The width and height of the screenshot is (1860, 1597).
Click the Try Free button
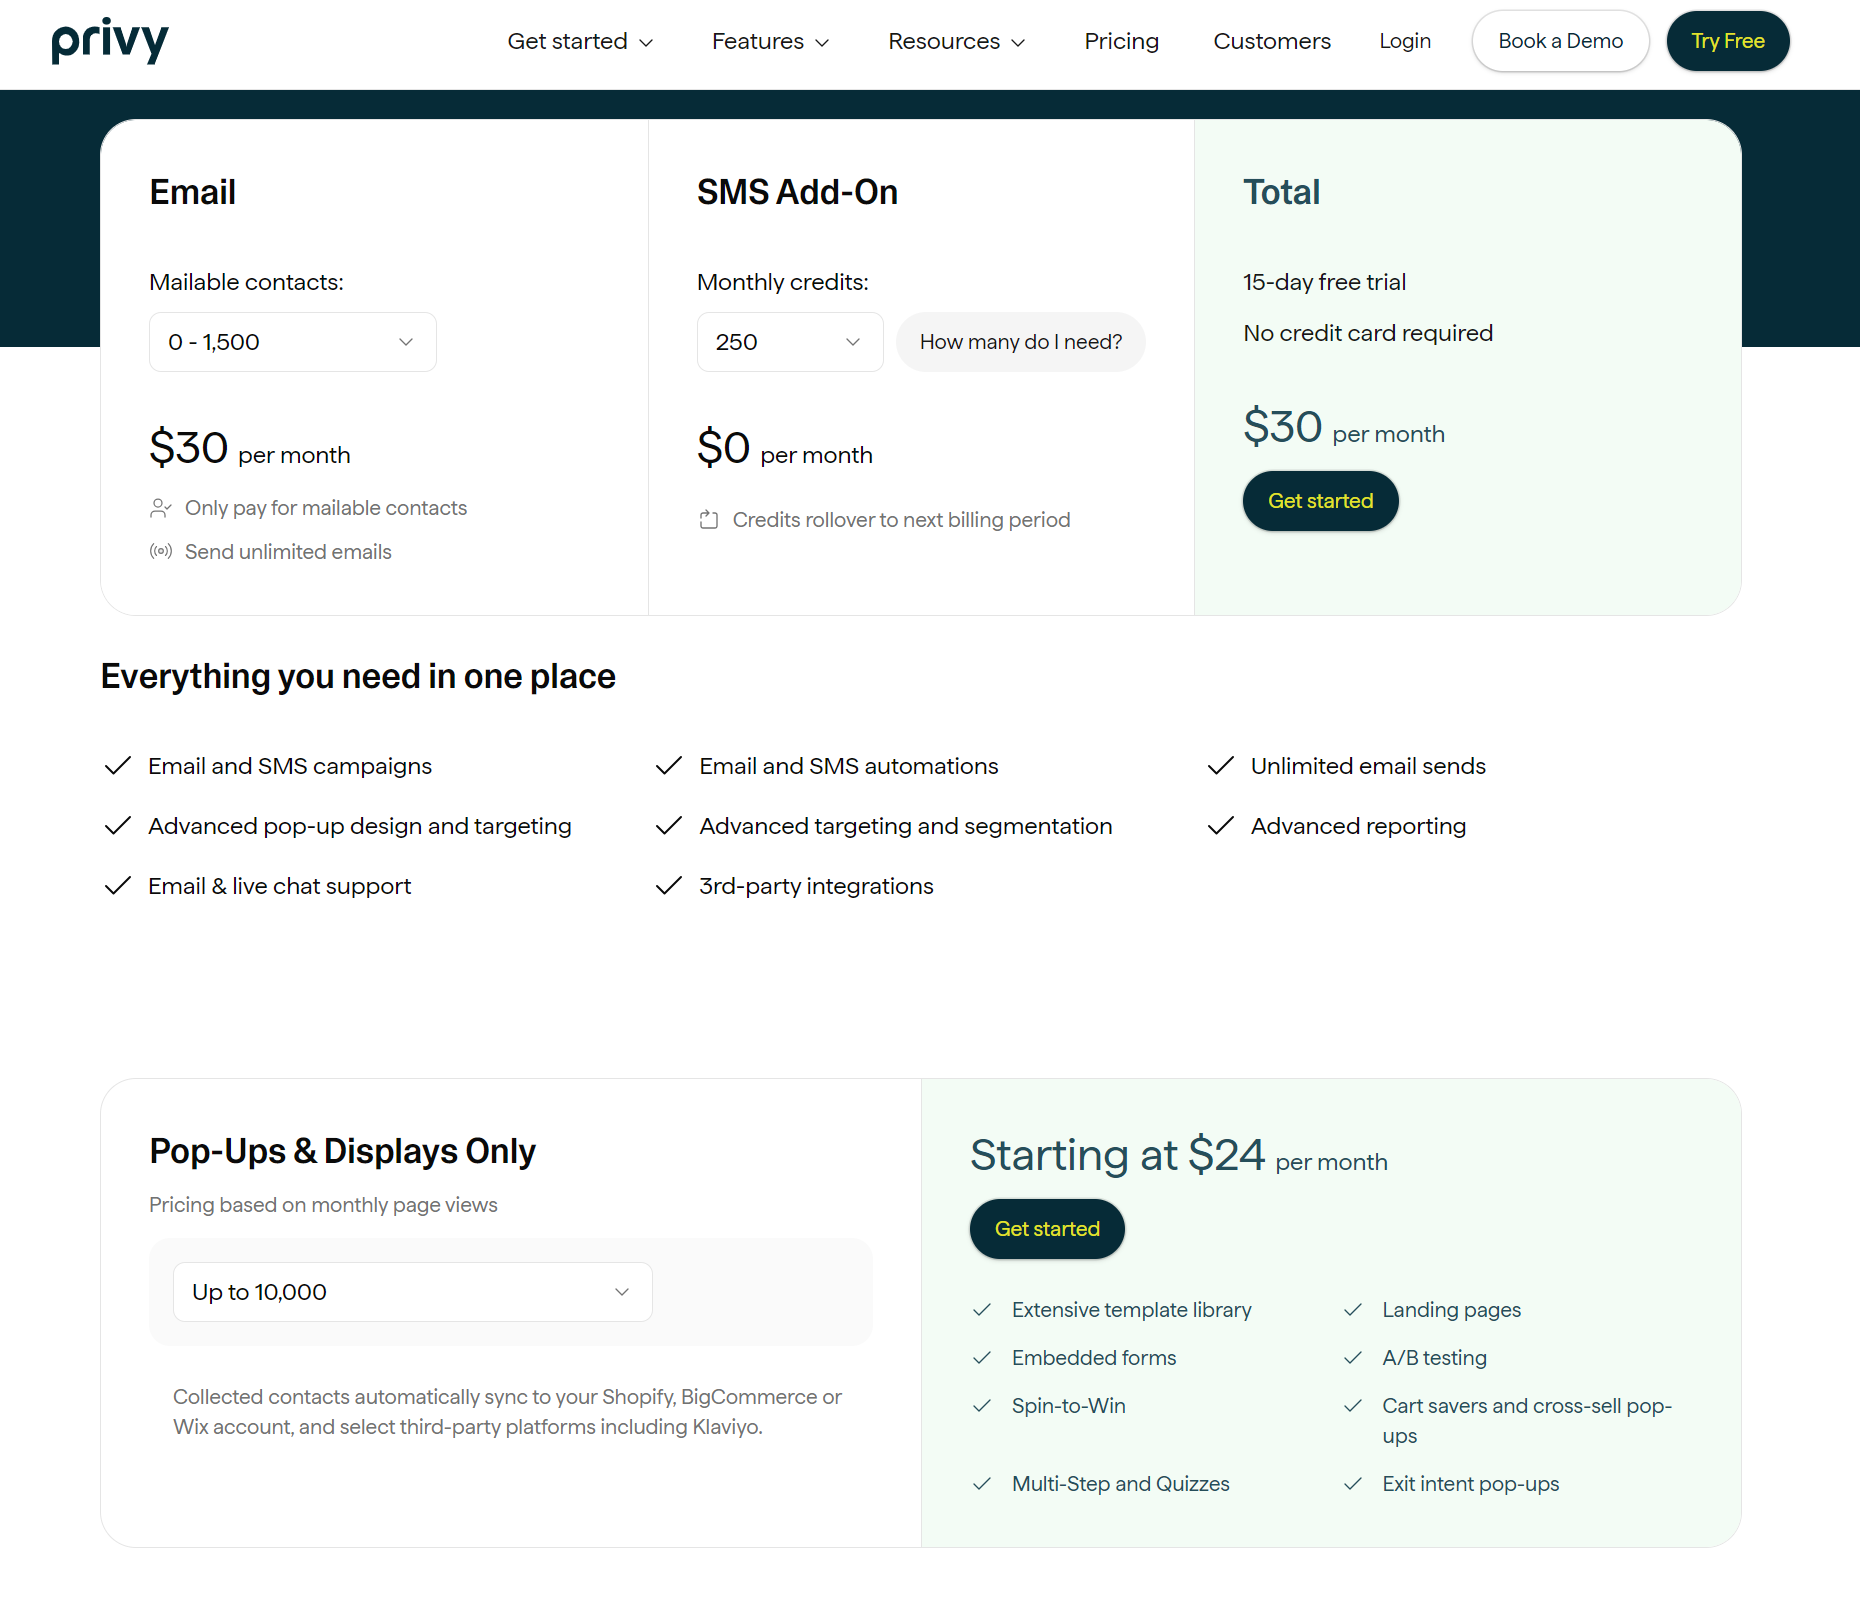pos(1728,41)
